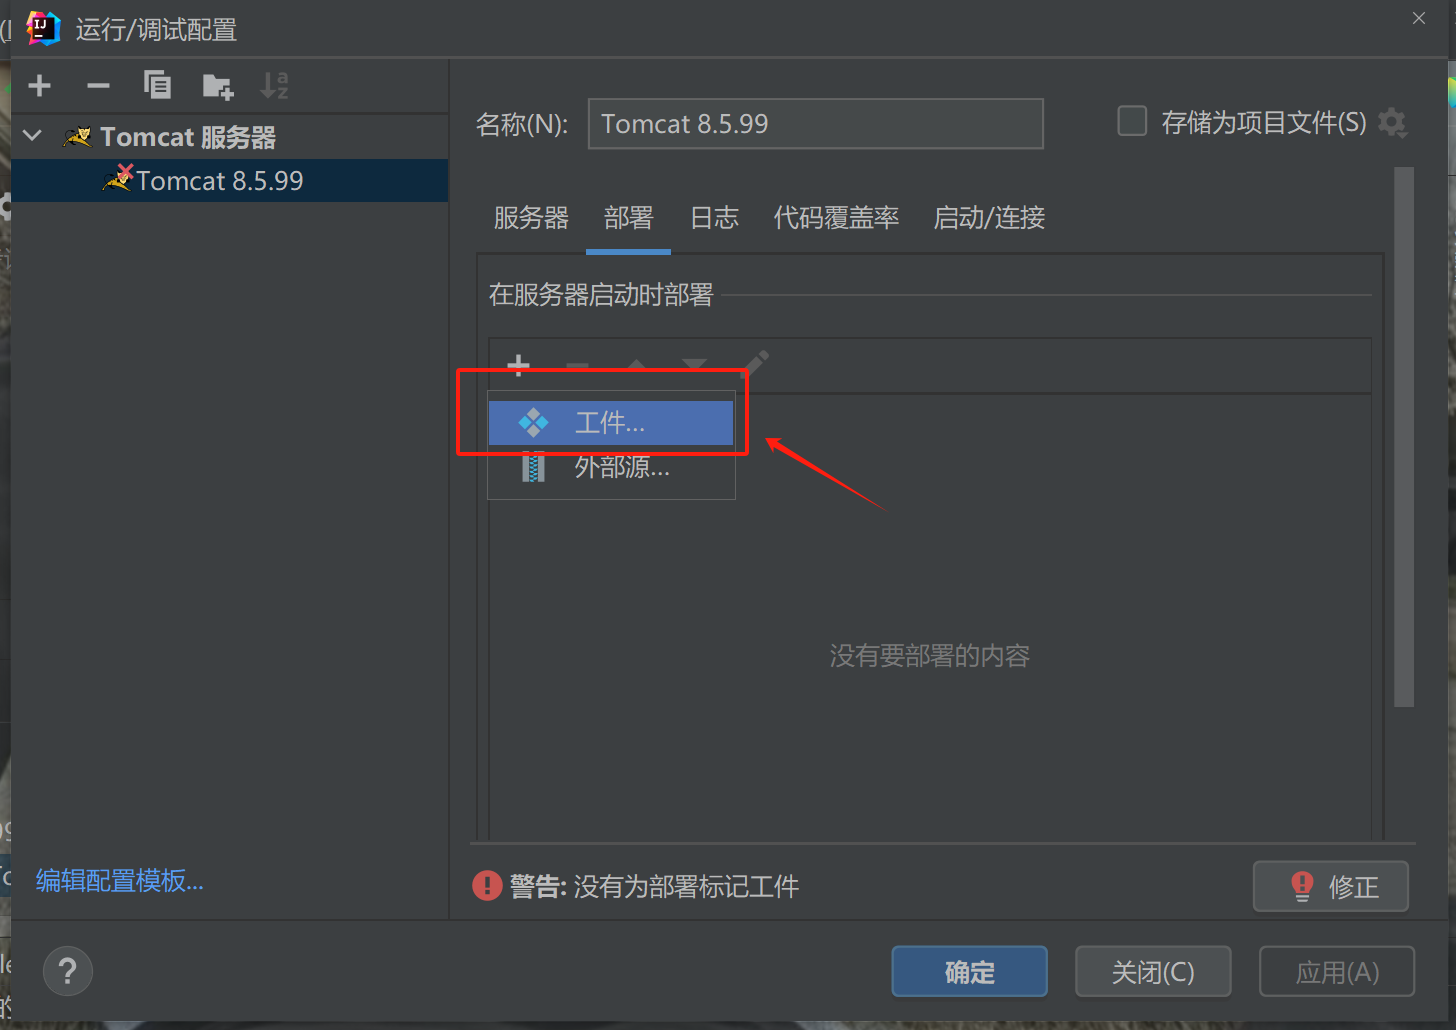Switch to the 部署 tab
The image size is (1456, 1030).
(628, 218)
